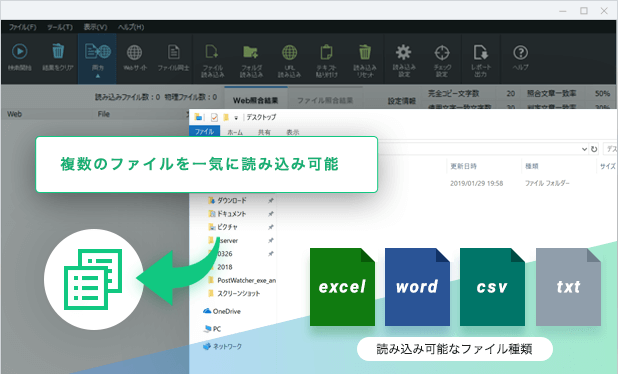This screenshot has width=618, height=374.
Task: Select ネットワーク in Explorer navigation pane
Action: (x=223, y=346)
